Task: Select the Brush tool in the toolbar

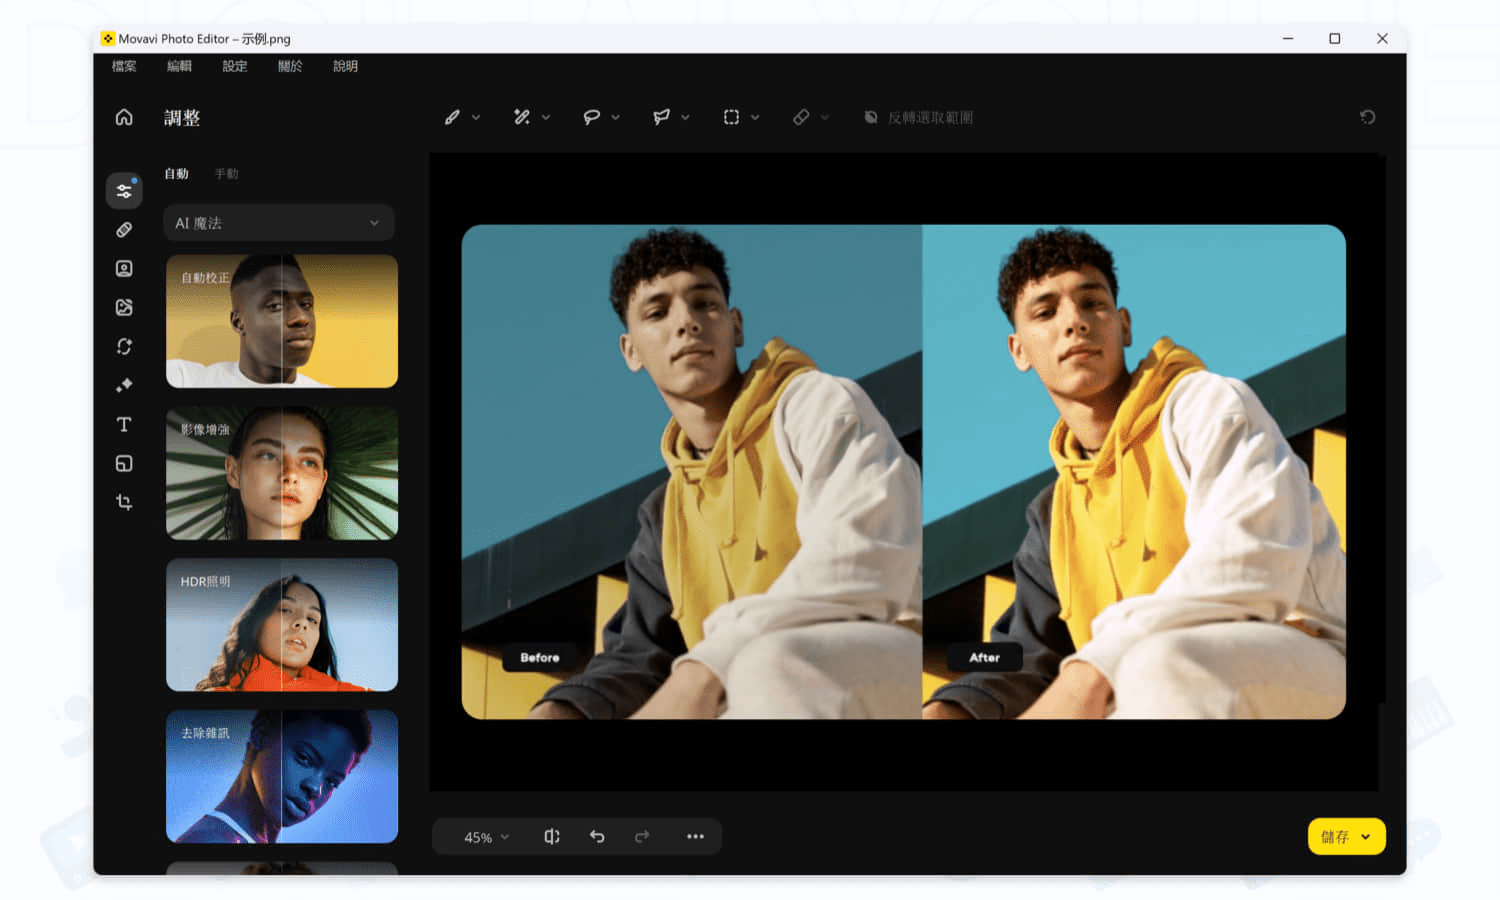Action: pos(452,117)
